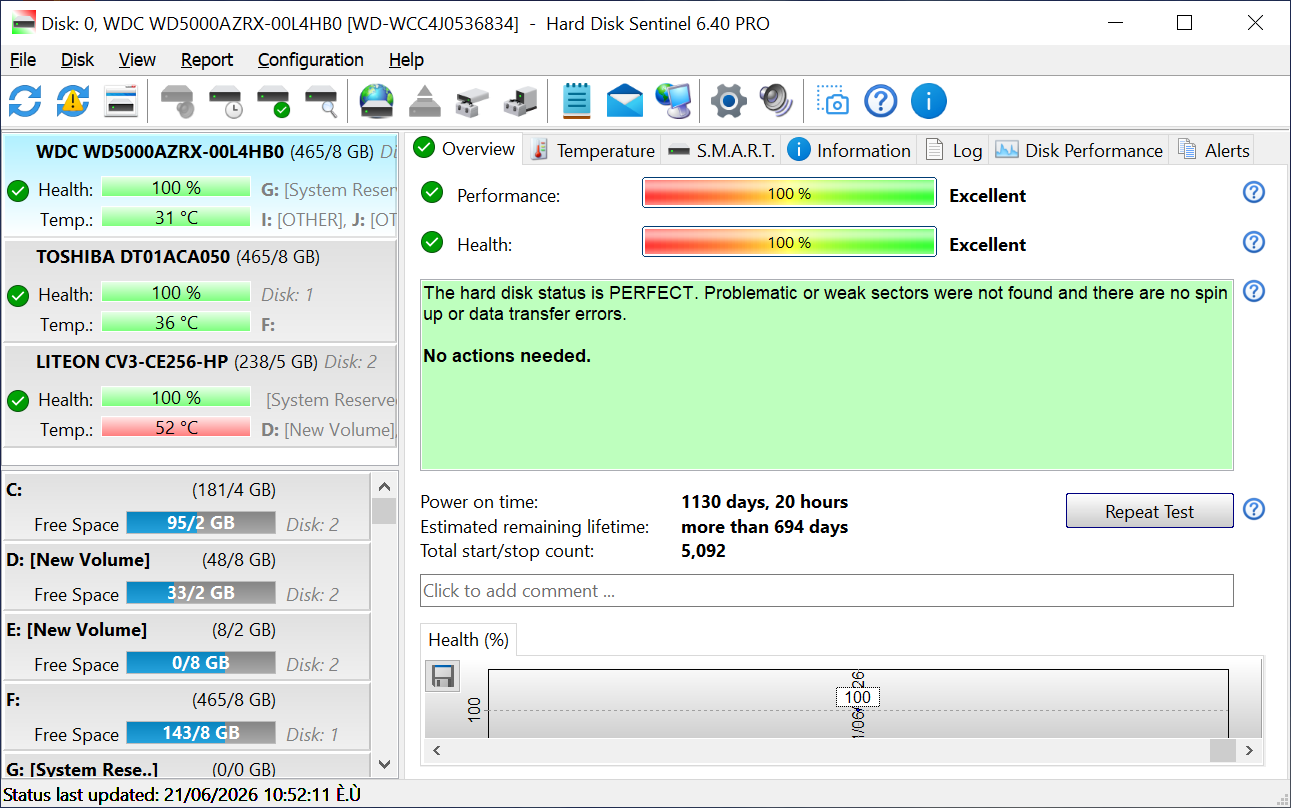Click the TOSHIBA 36 °C temperature bar

pyautogui.click(x=176, y=323)
